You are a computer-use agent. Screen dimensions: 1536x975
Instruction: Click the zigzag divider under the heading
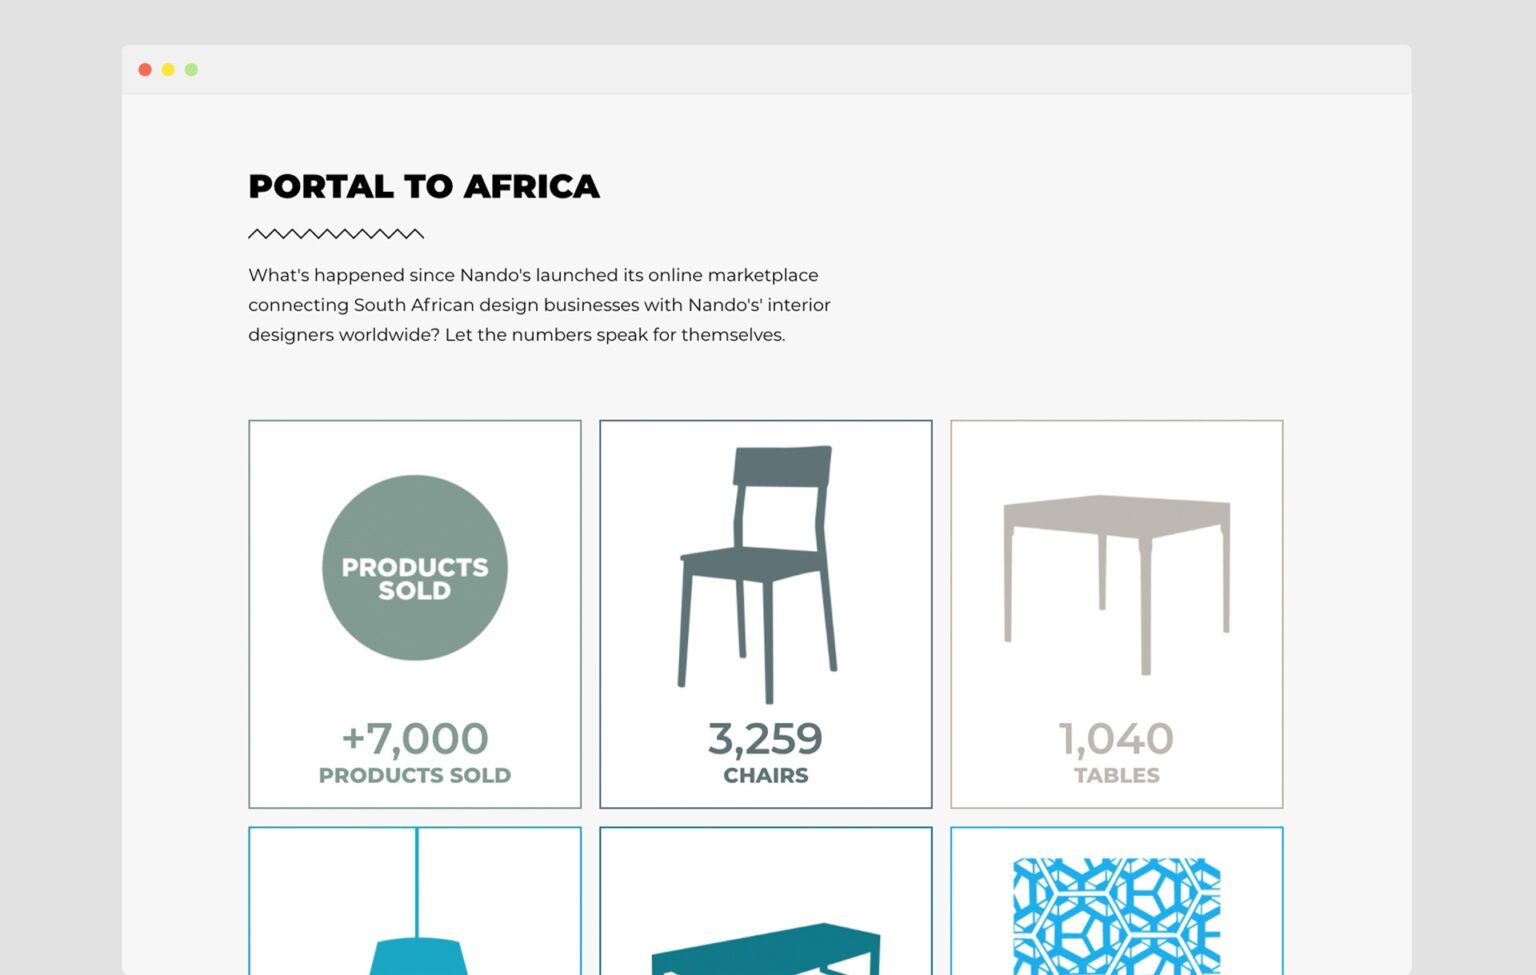[336, 234]
